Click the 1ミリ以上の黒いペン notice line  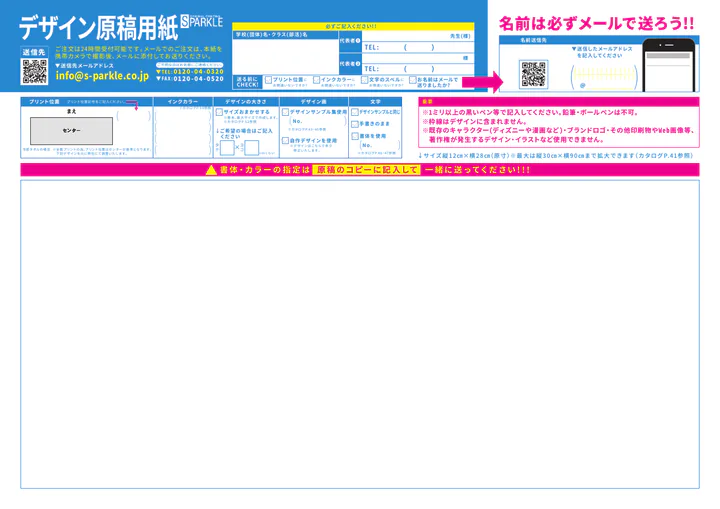click(530, 112)
